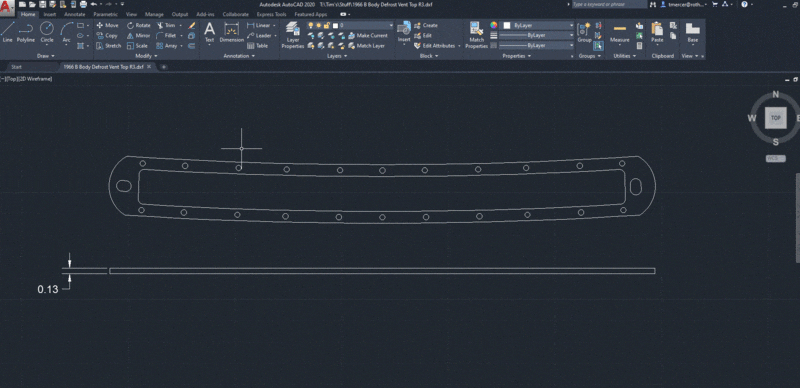Open the object color wheel swatch
The image size is (800, 388).
(493, 25)
